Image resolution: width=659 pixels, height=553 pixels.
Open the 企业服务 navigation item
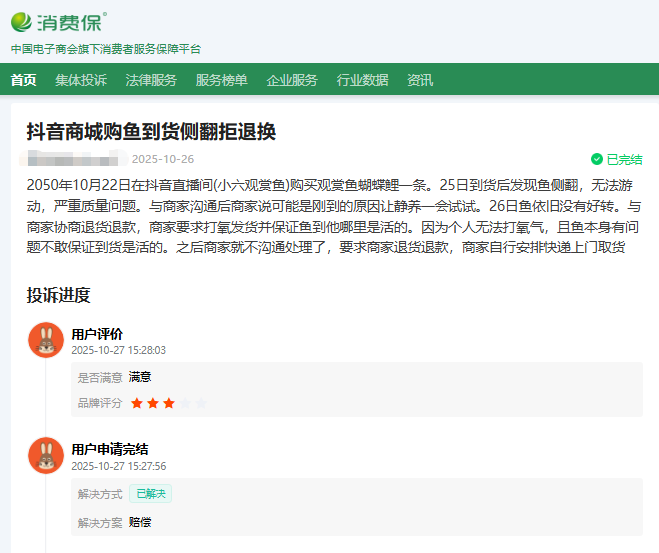[292, 80]
